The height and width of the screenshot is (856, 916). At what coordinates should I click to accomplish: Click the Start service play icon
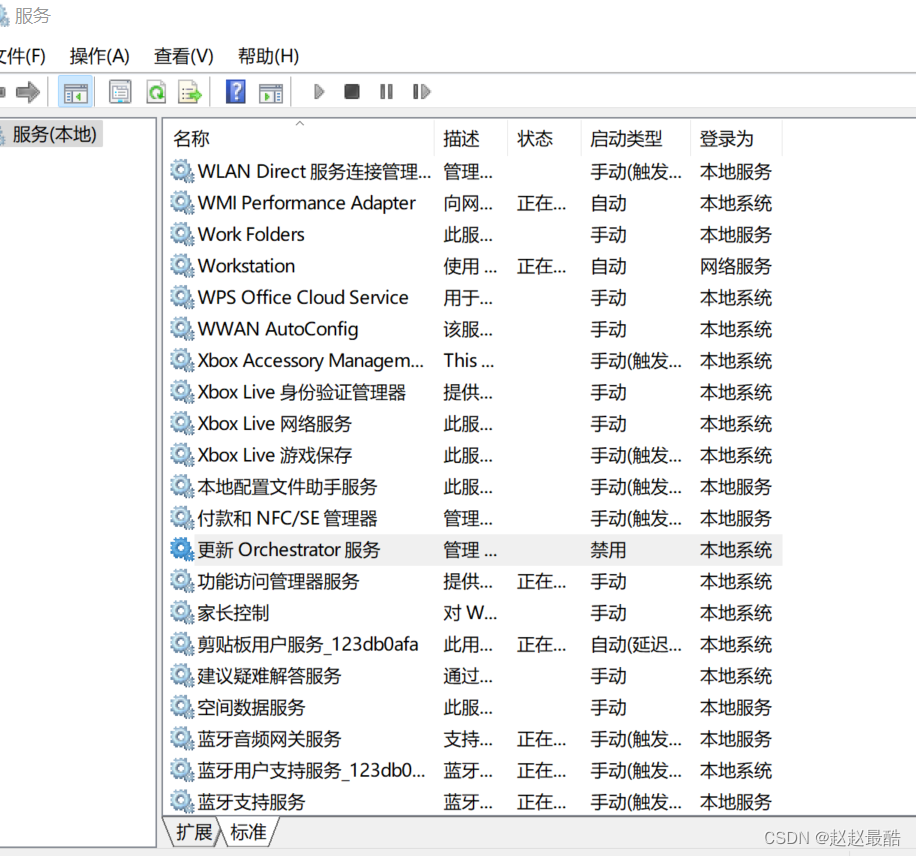click(x=318, y=92)
